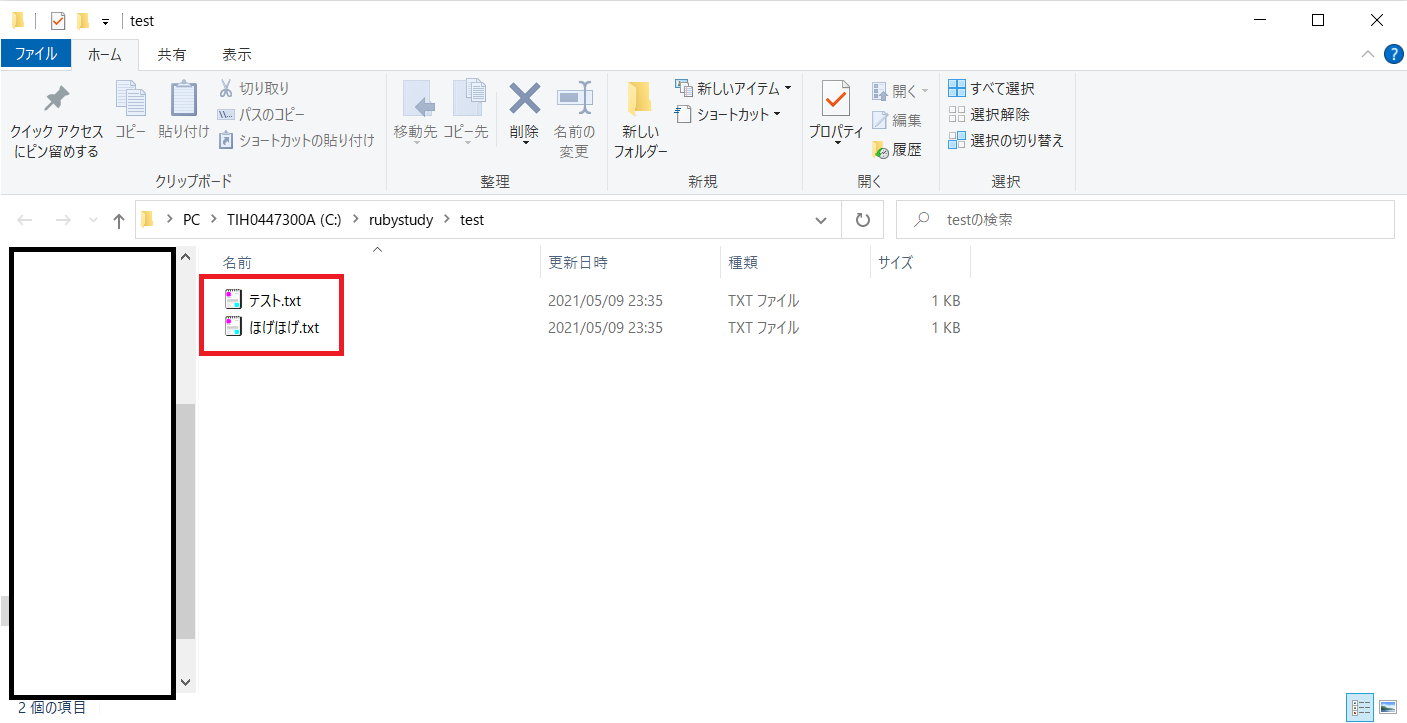Open the New Item (新しいアイテム) dropdown
Screen dimensions: 1407x723
[733, 89]
